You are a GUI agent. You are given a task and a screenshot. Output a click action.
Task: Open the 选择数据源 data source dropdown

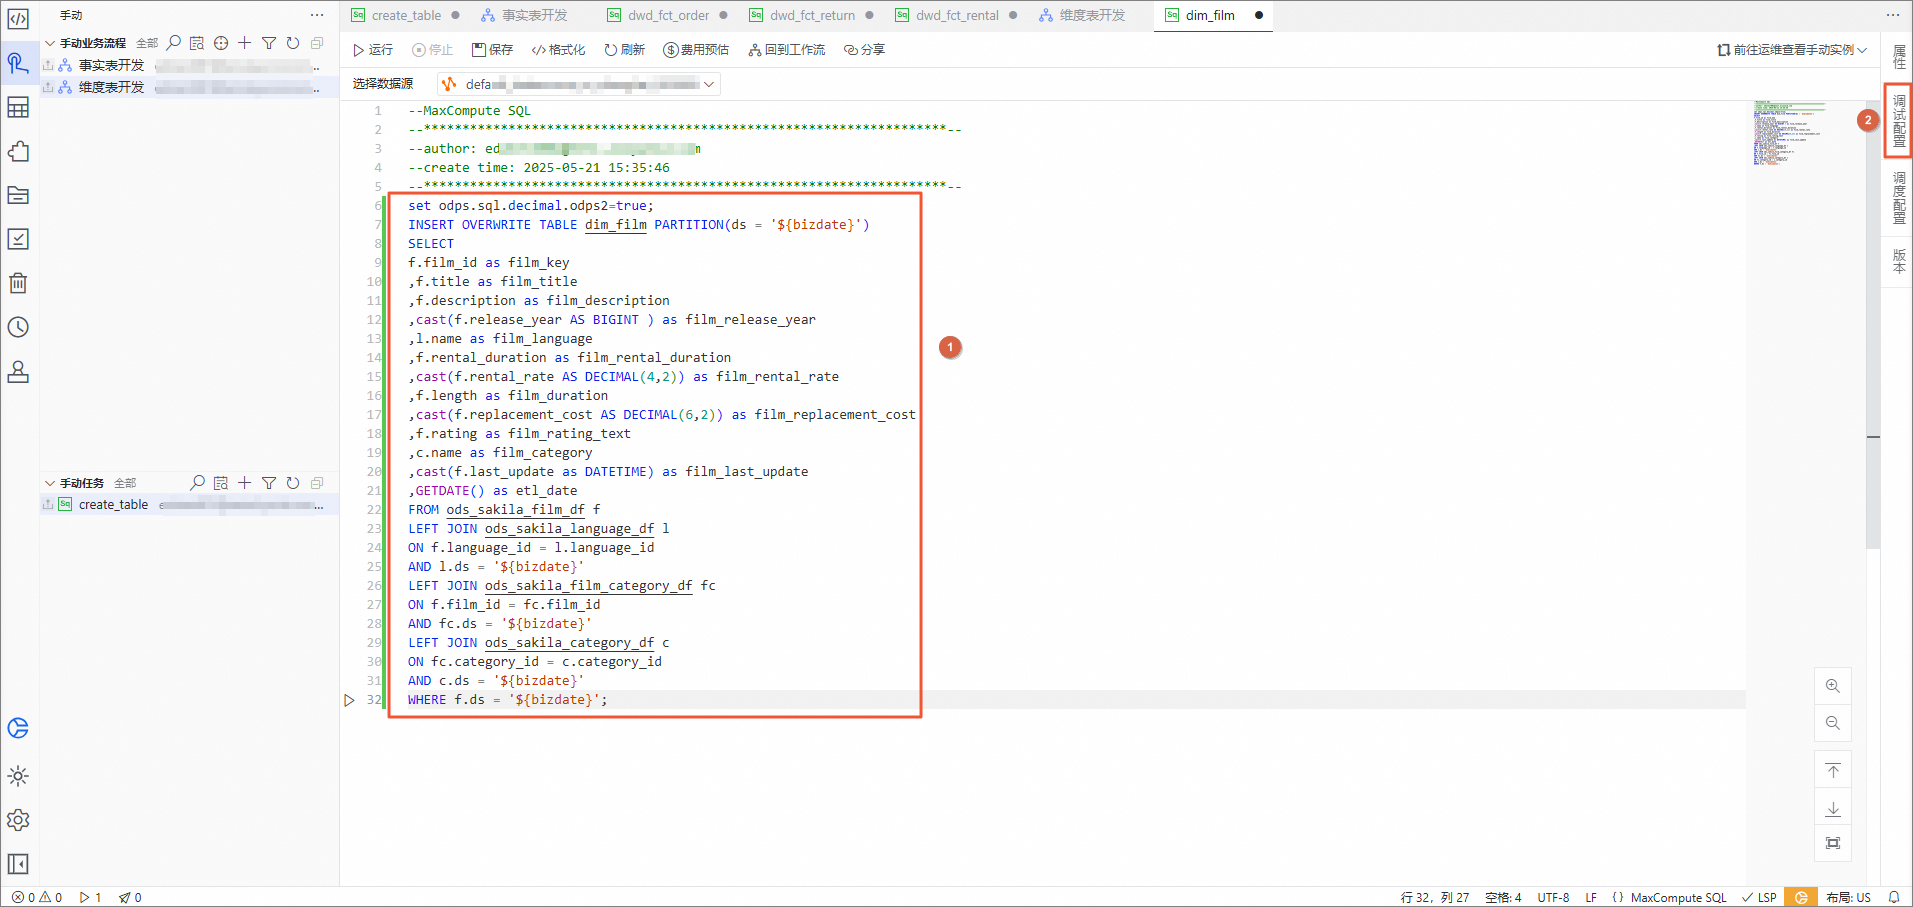(x=579, y=84)
